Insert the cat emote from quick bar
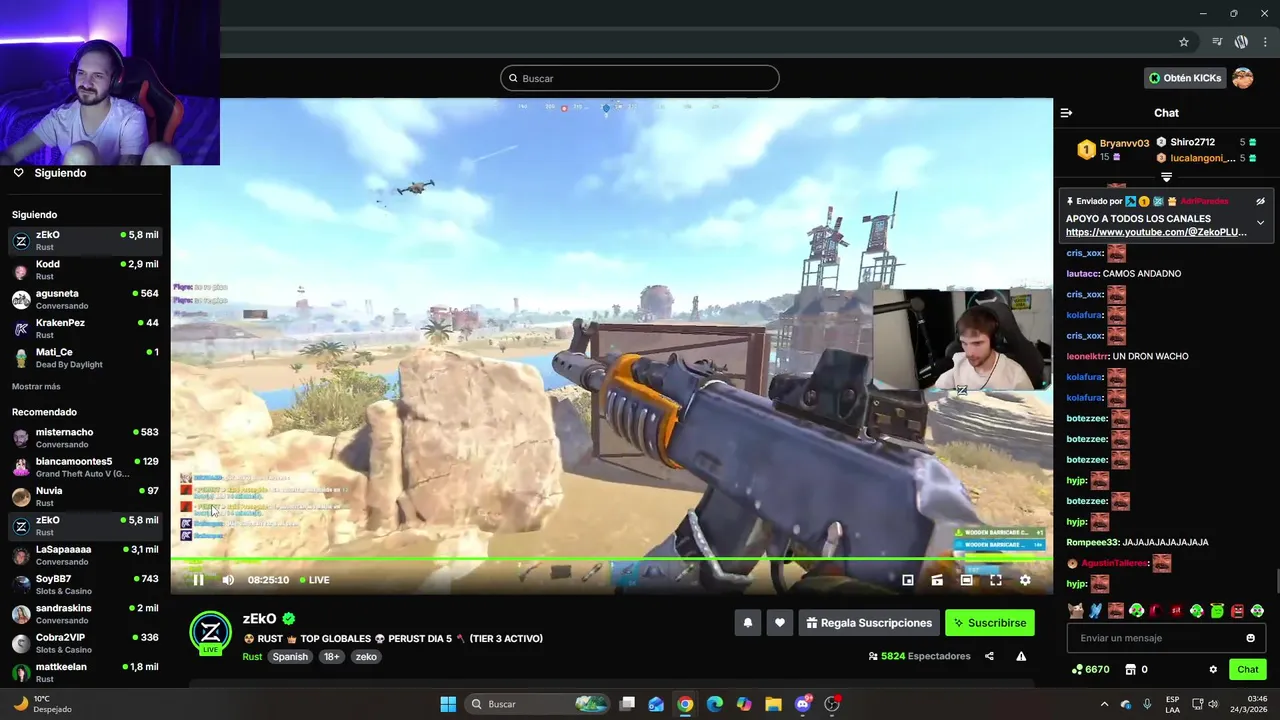 (1075, 610)
